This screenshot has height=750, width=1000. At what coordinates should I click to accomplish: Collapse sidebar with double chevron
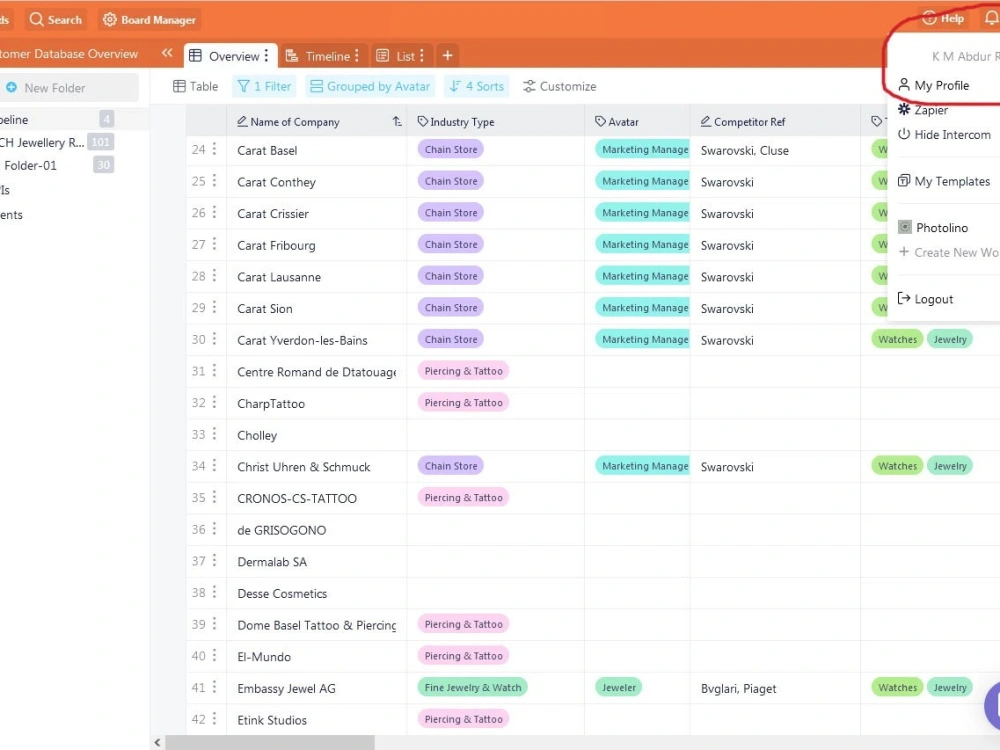pos(167,53)
